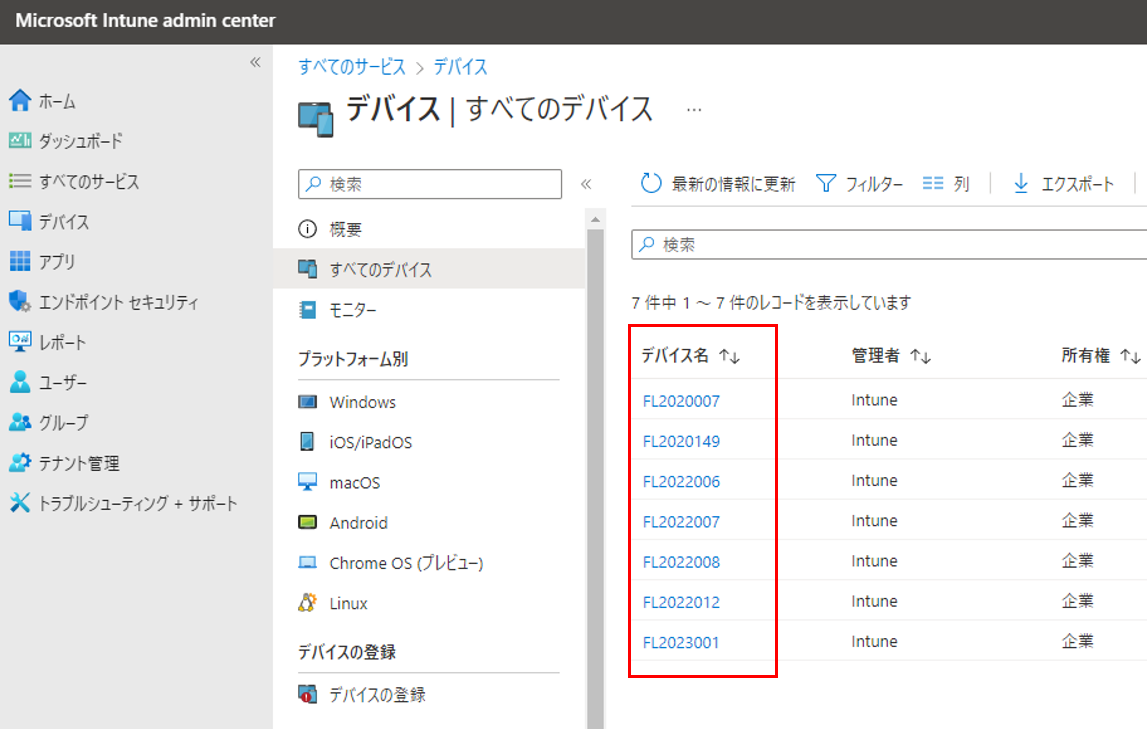
Task: Click the Microsoft Intune admin center title
Action: (146, 20)
